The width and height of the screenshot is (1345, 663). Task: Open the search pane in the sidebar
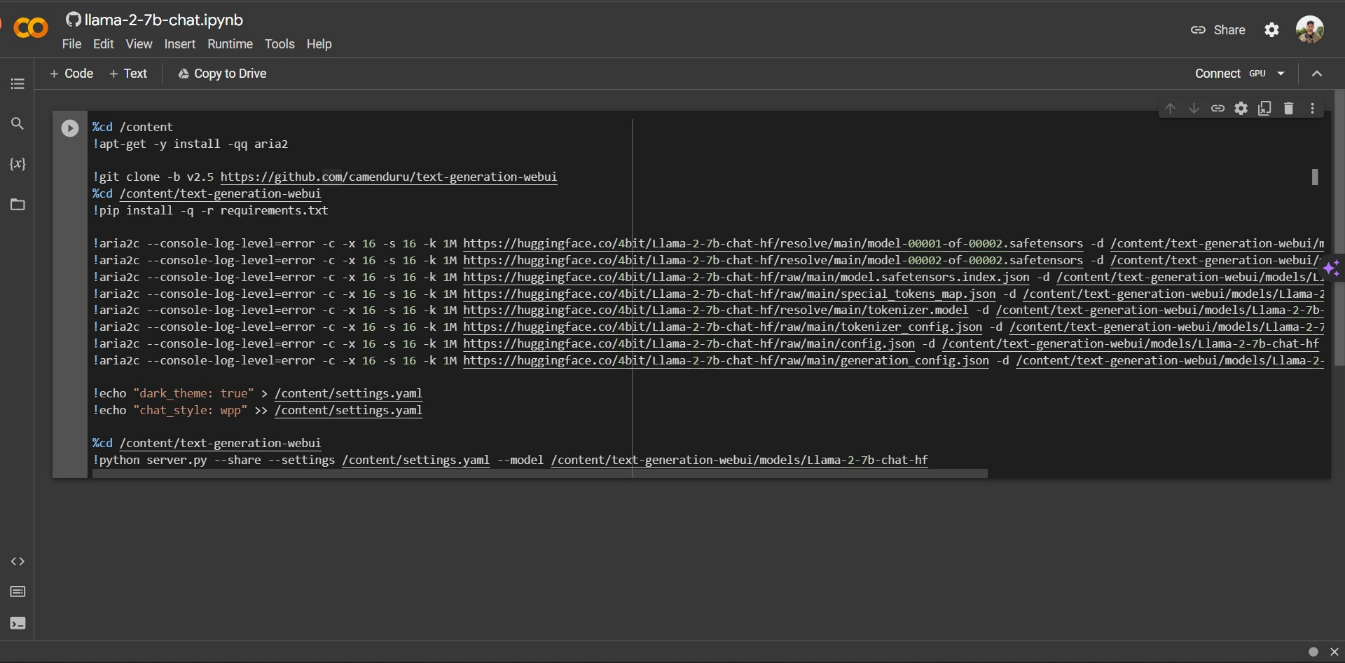click(17, 124)
